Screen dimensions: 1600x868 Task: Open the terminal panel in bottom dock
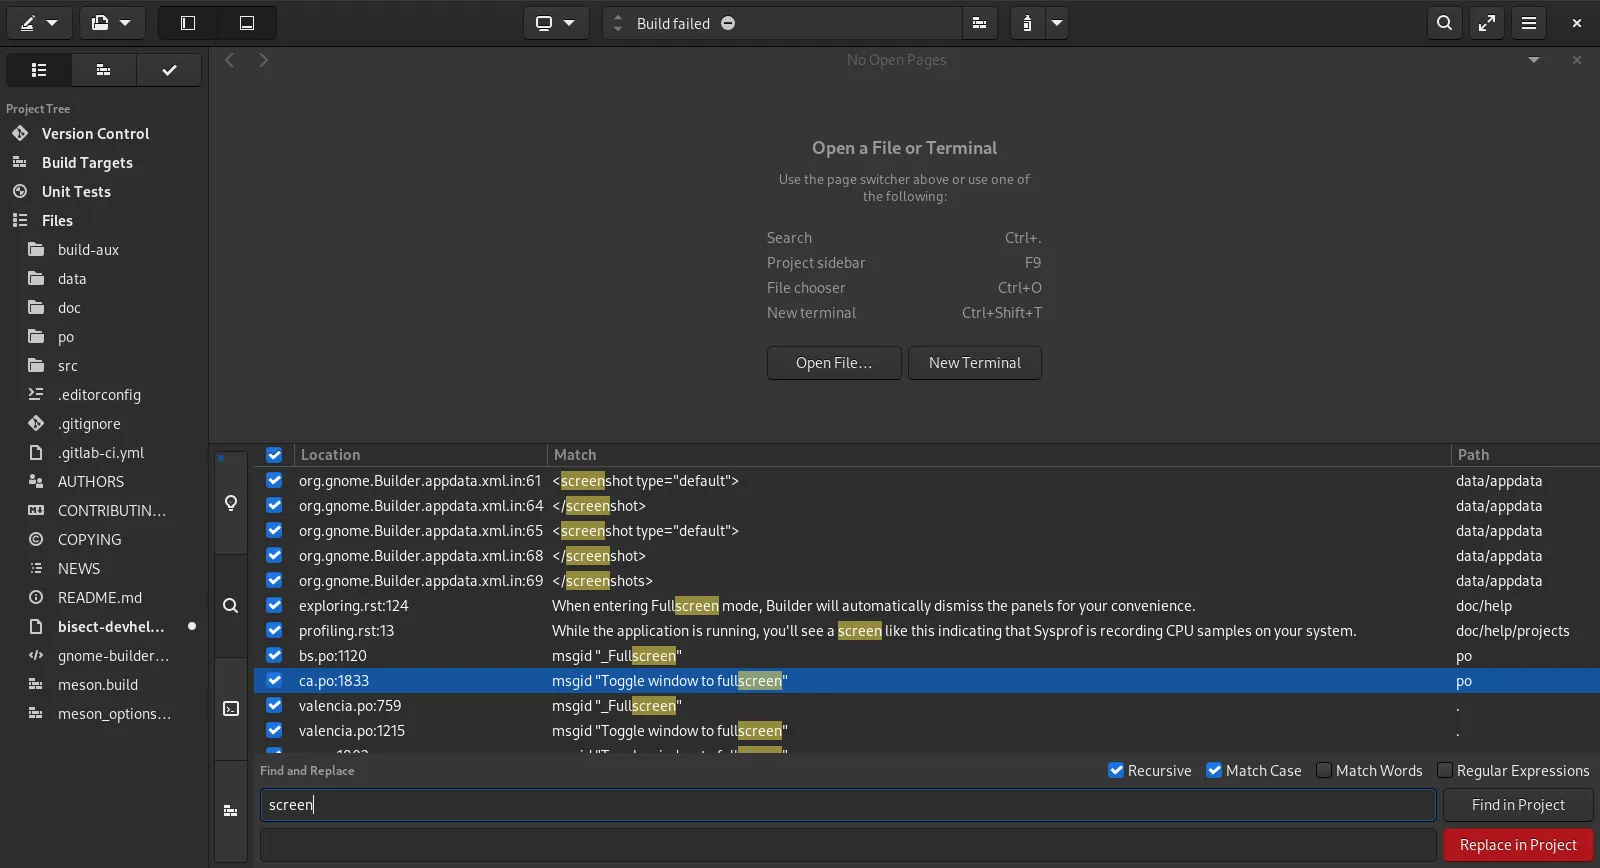pos(231,709)
